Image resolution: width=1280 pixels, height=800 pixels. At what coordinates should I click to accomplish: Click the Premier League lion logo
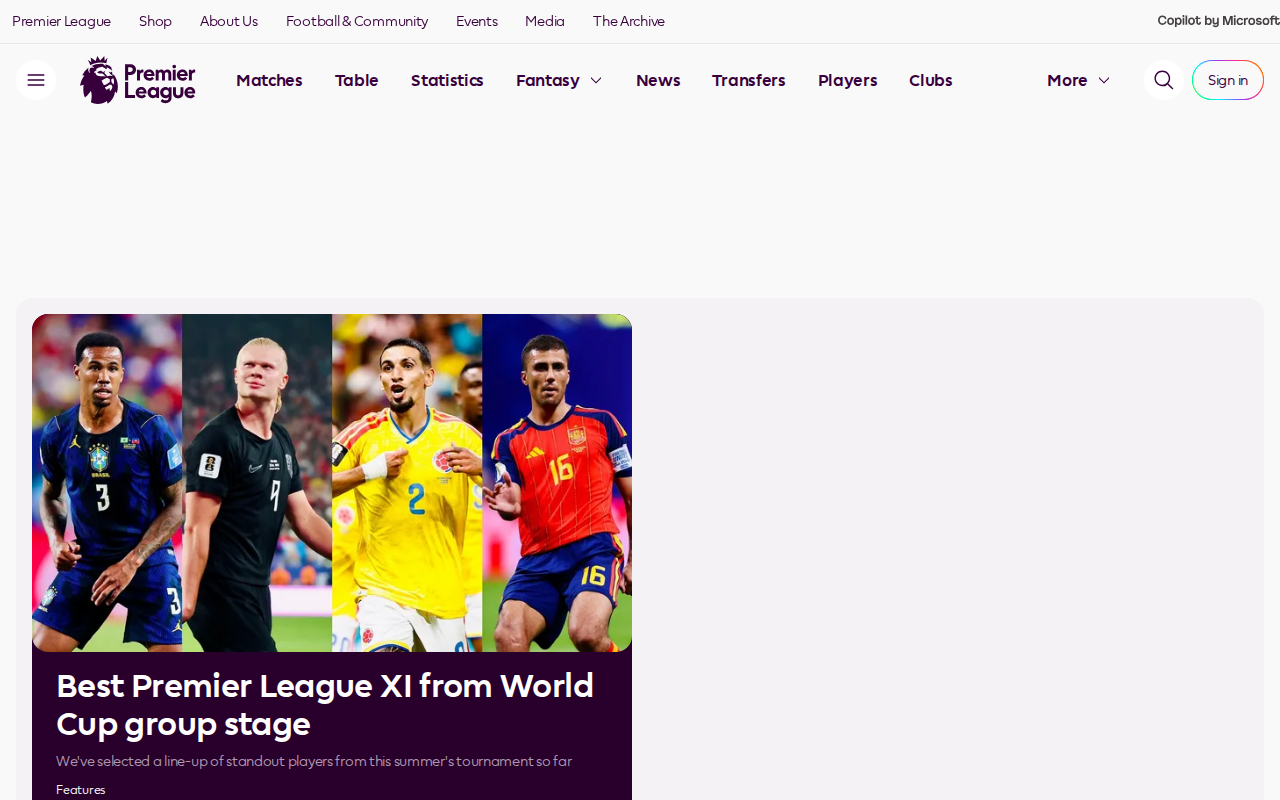coord(138,80)
